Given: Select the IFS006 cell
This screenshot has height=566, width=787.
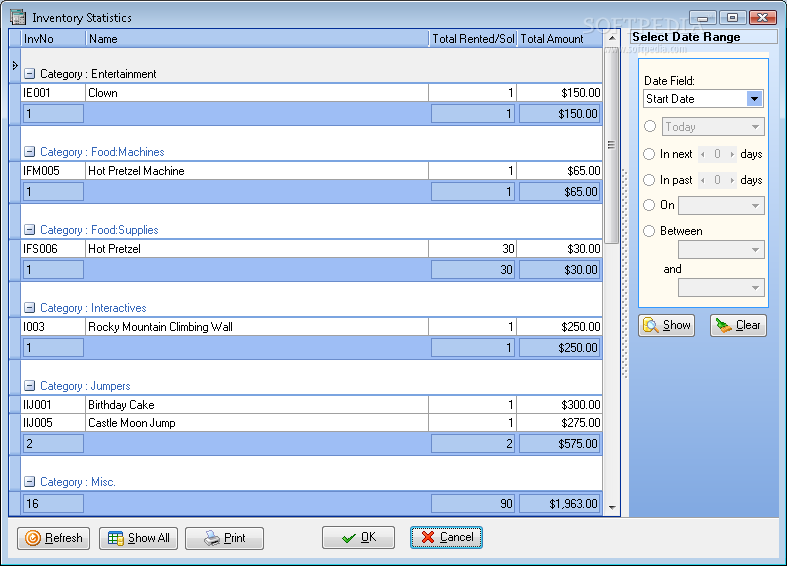Looking at the screenshot, I should (x=53, y=249).
